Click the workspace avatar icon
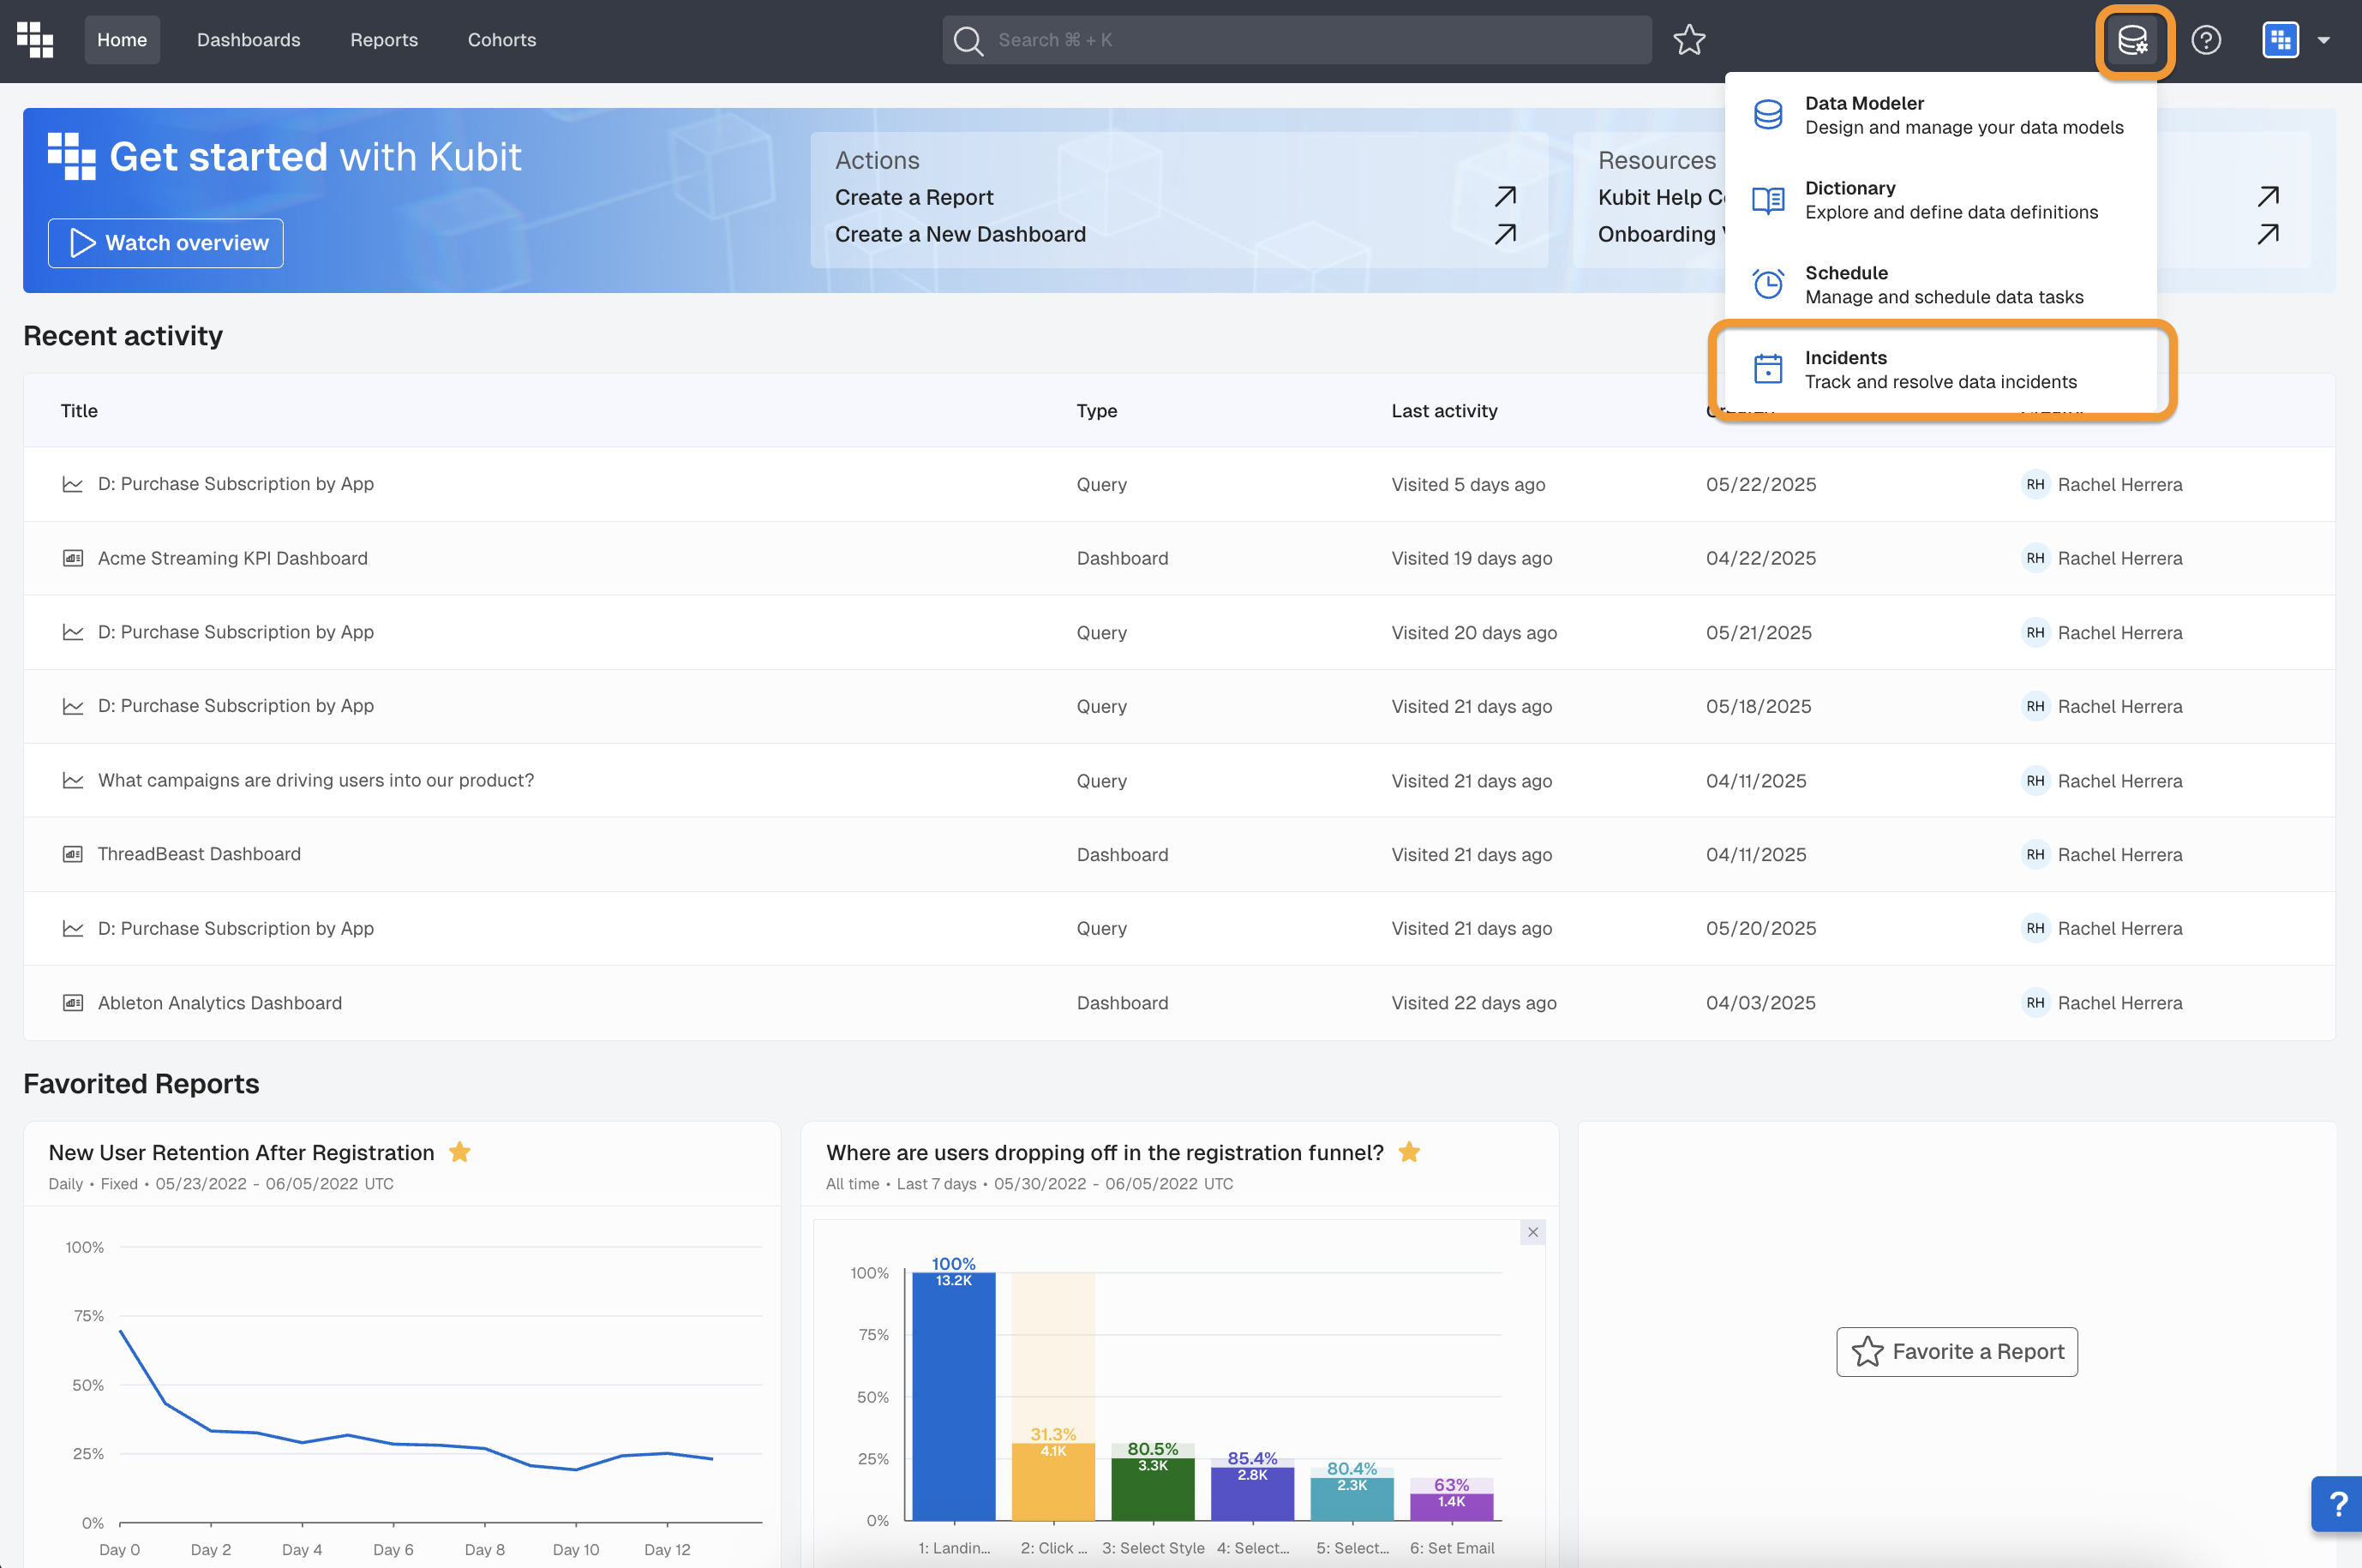 pos(2281,40)
